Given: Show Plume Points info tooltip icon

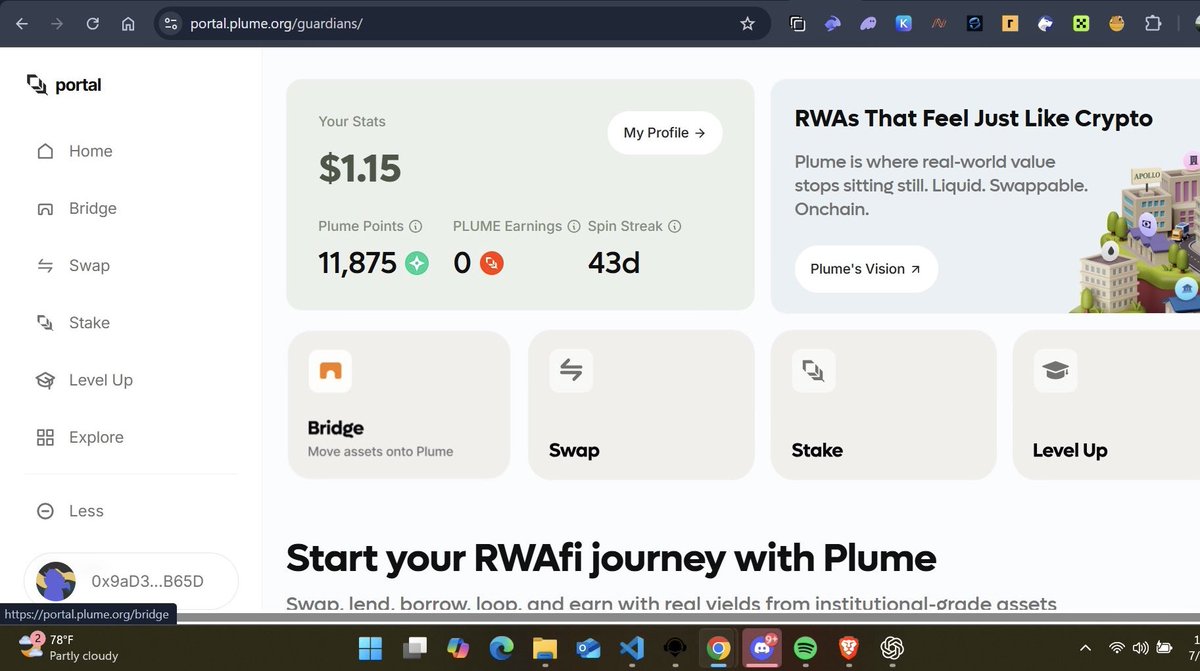Looking at the screenshot, I should point(416,226).
